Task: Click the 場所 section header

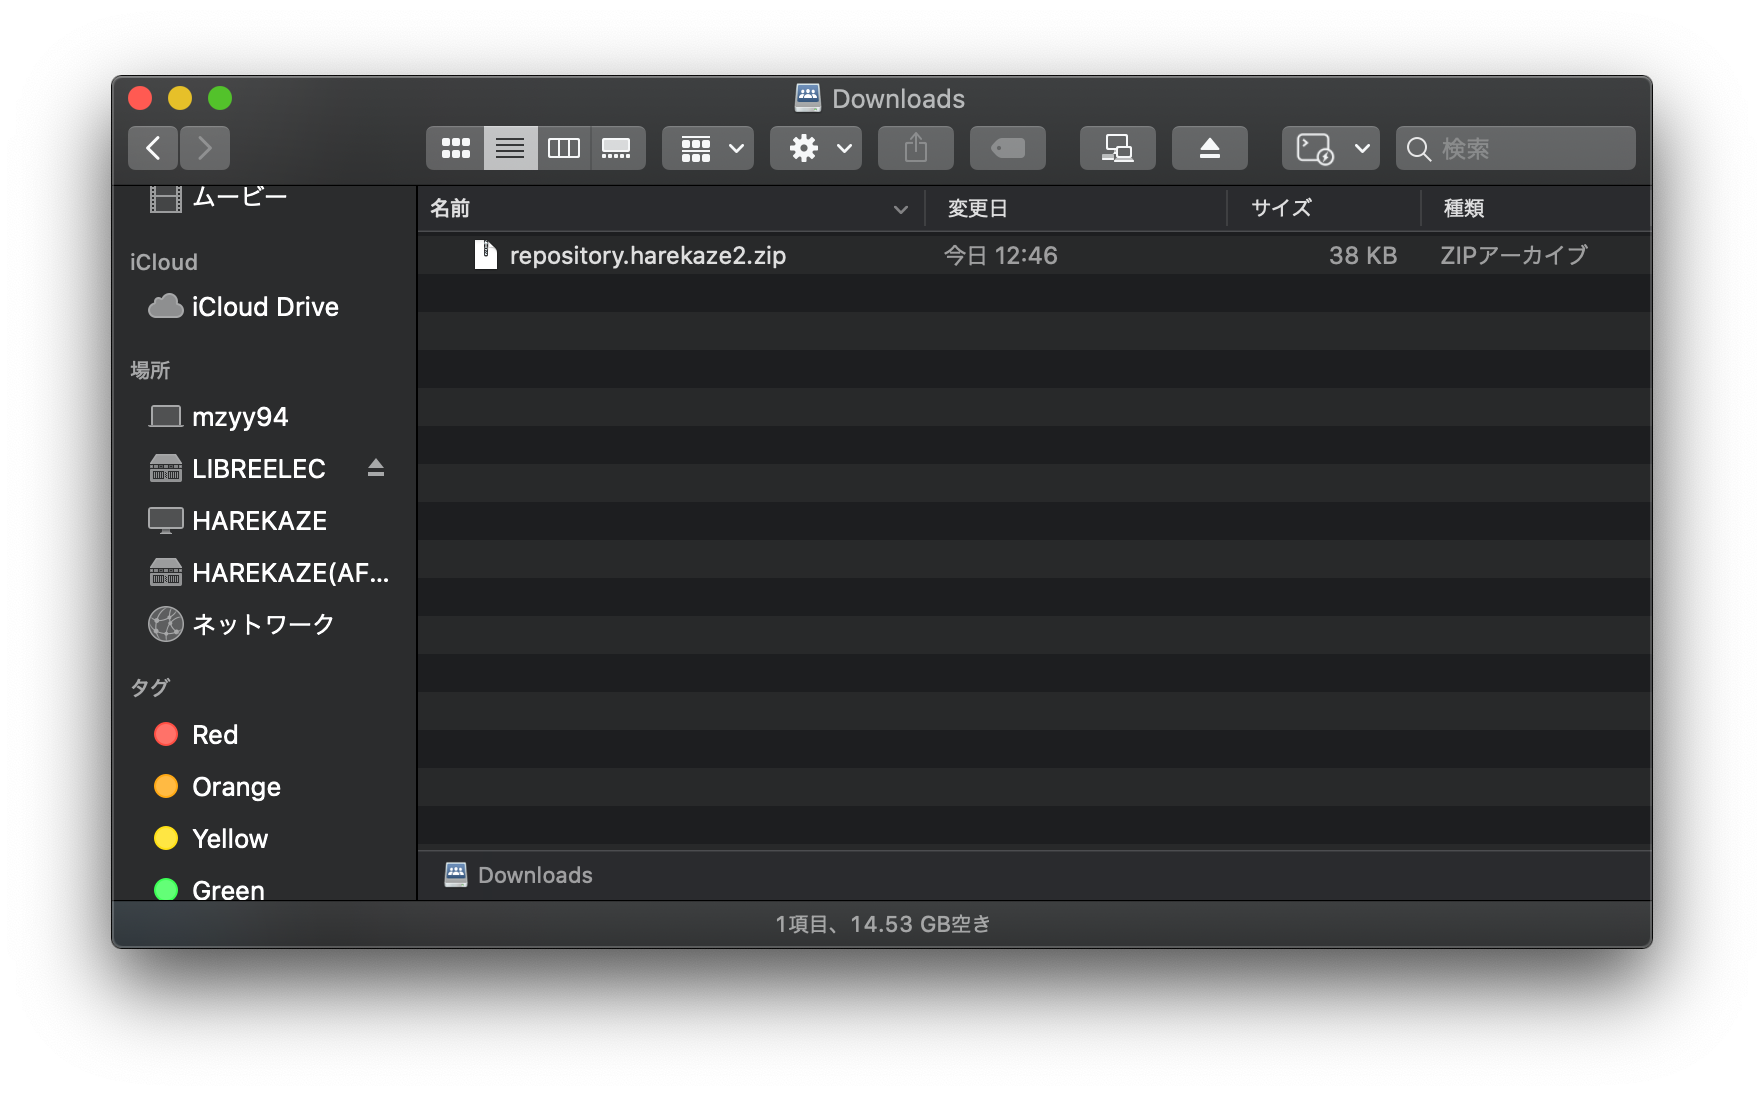Action: coord(150,370)
